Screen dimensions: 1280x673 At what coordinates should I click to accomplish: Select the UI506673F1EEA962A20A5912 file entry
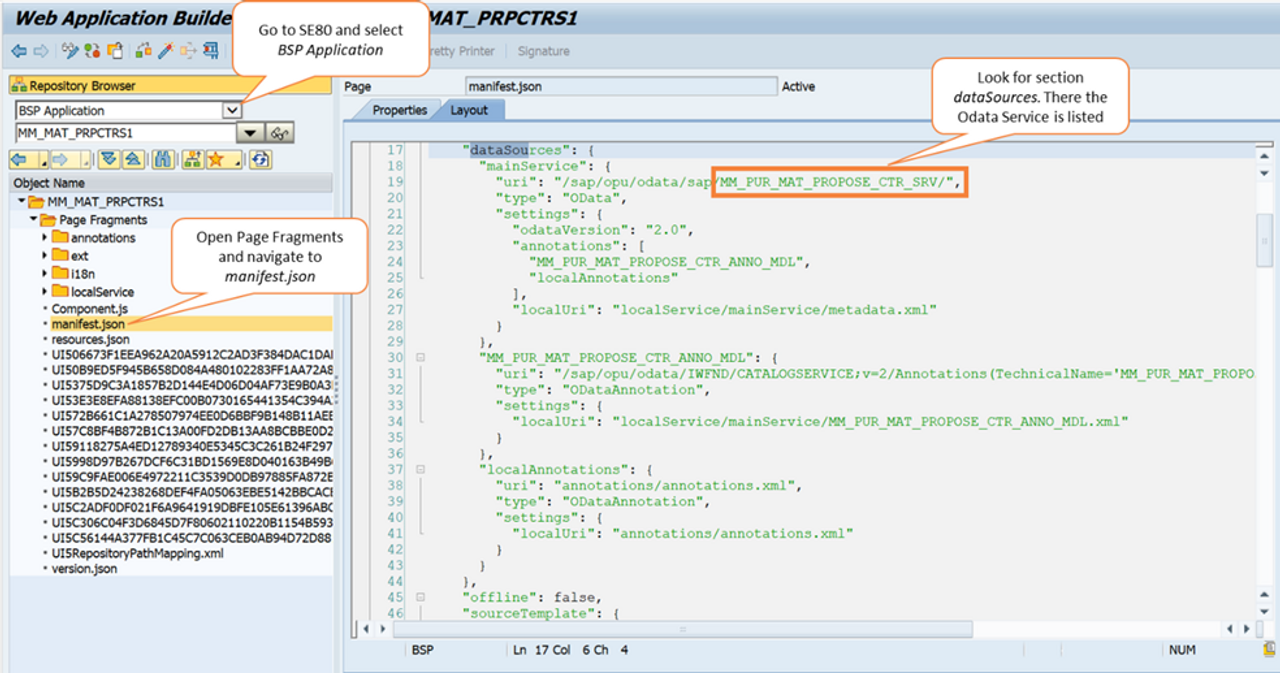(x=192, y=354)
